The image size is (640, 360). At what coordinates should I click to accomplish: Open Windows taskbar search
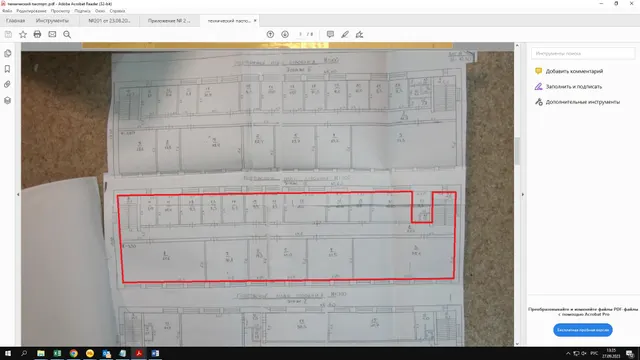pyautogui.click(x=24, y=353)
